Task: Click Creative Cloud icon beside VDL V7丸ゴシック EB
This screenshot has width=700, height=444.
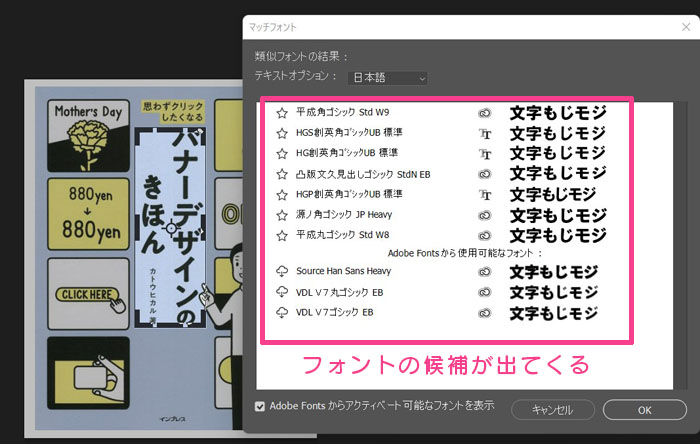Action: (x=485, y=292)
